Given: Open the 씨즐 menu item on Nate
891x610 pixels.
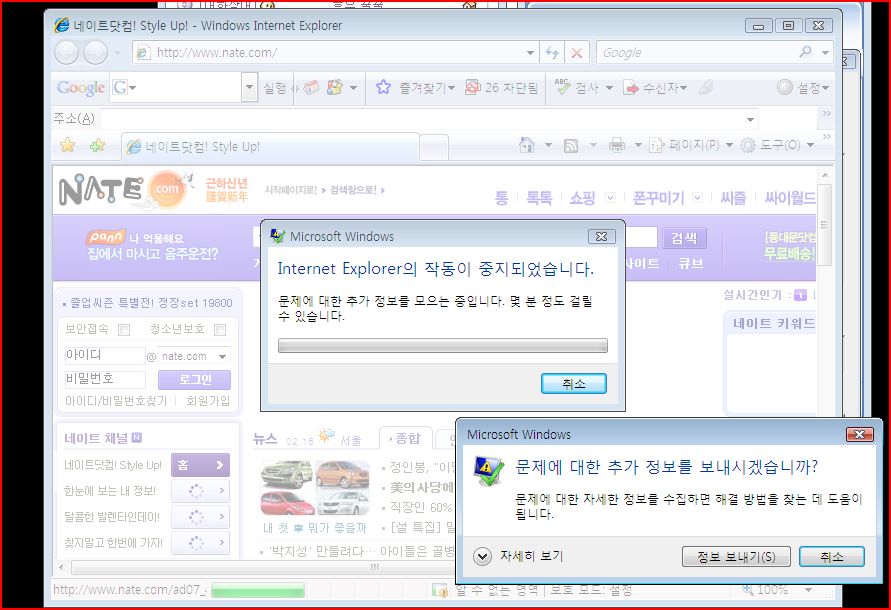Looking at the screenshot, I should pos(733,198).
